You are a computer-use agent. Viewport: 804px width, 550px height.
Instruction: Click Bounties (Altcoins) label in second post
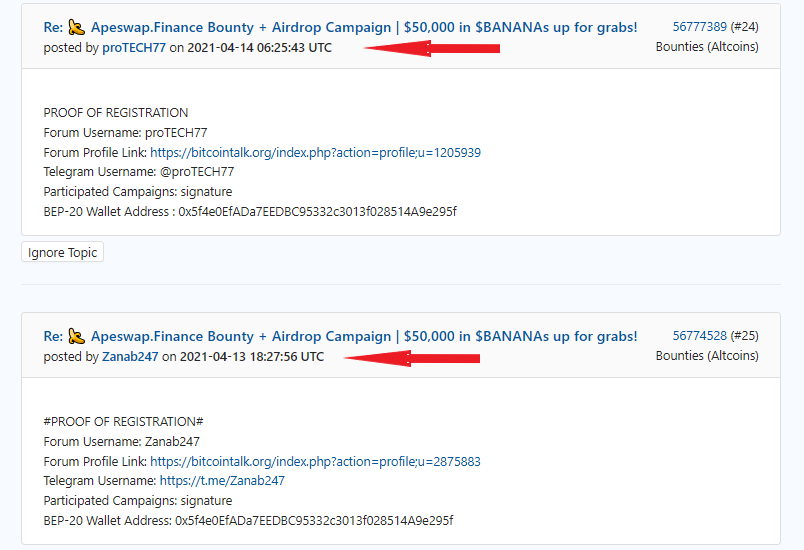click(x=707, y=356)
